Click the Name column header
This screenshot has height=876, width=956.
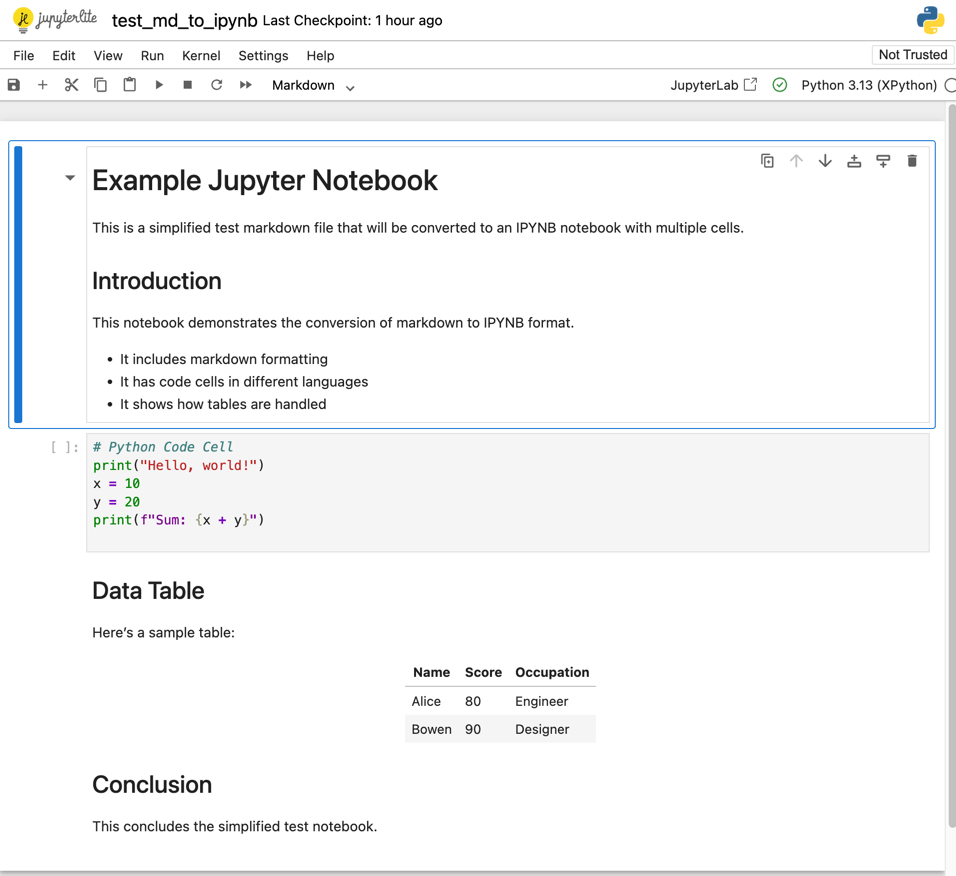(432, 672)
